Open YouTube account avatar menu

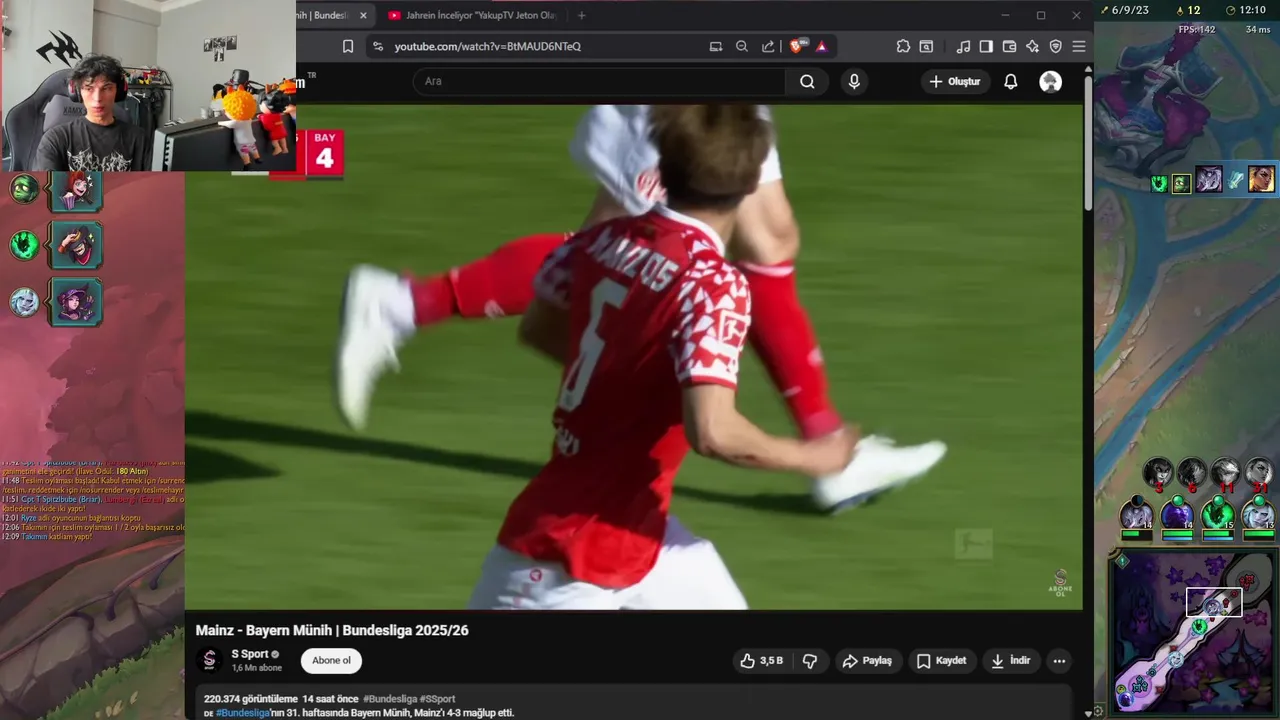tap(1050, 81)
